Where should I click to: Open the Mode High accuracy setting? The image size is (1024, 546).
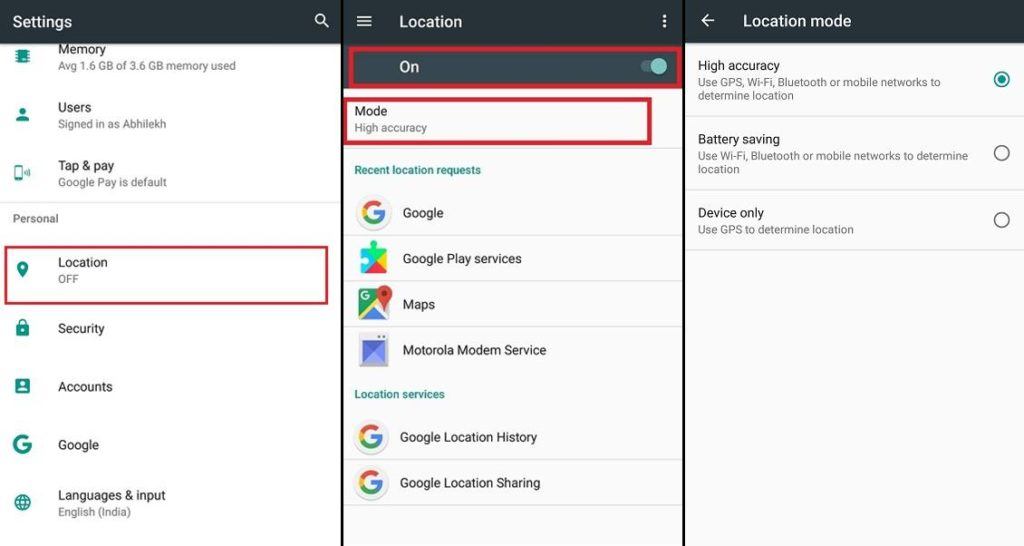[498, 119]
